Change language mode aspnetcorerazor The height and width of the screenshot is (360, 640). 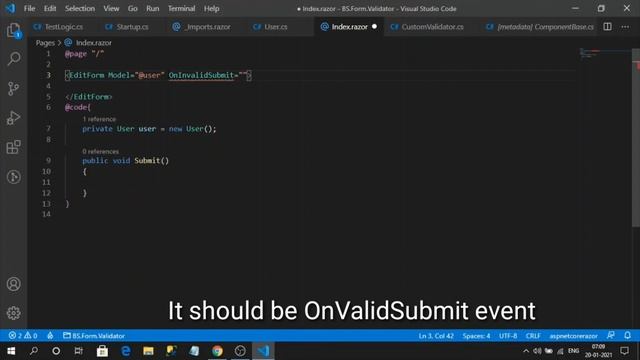573,336
